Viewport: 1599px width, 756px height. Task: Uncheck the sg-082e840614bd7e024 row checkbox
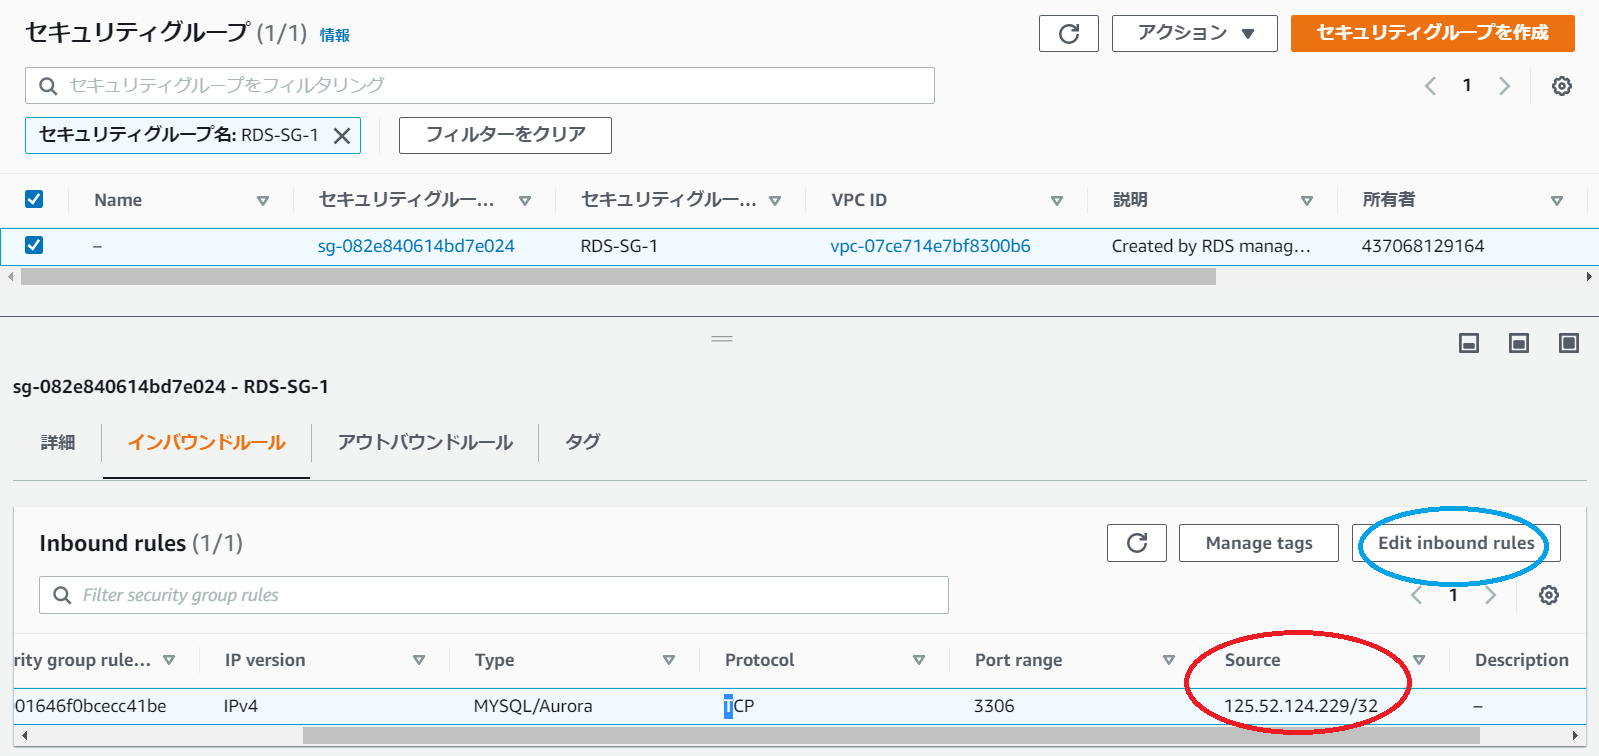tap(34, 245)
